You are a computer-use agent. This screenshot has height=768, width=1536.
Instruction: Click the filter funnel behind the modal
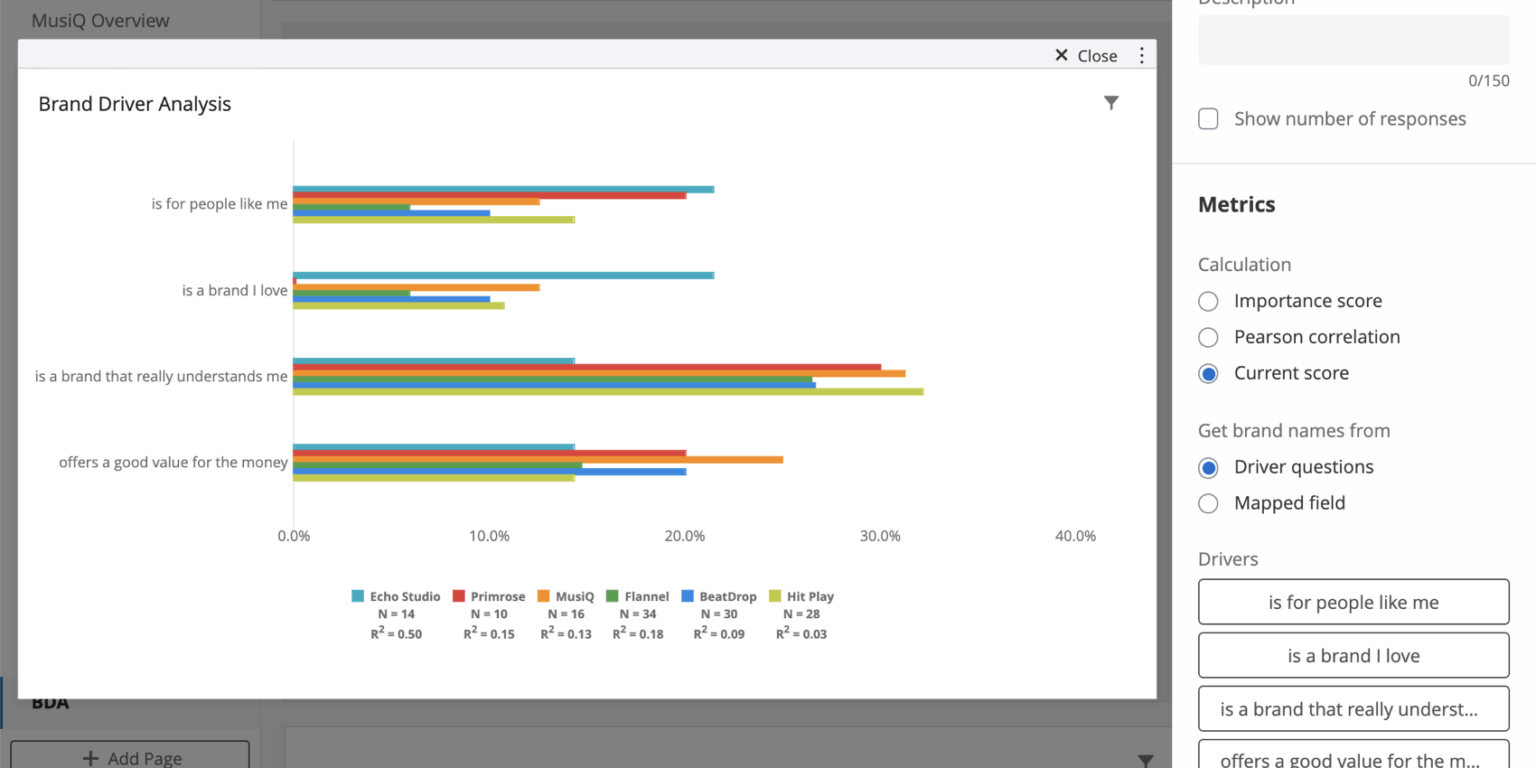click(x=1146, y=760)
